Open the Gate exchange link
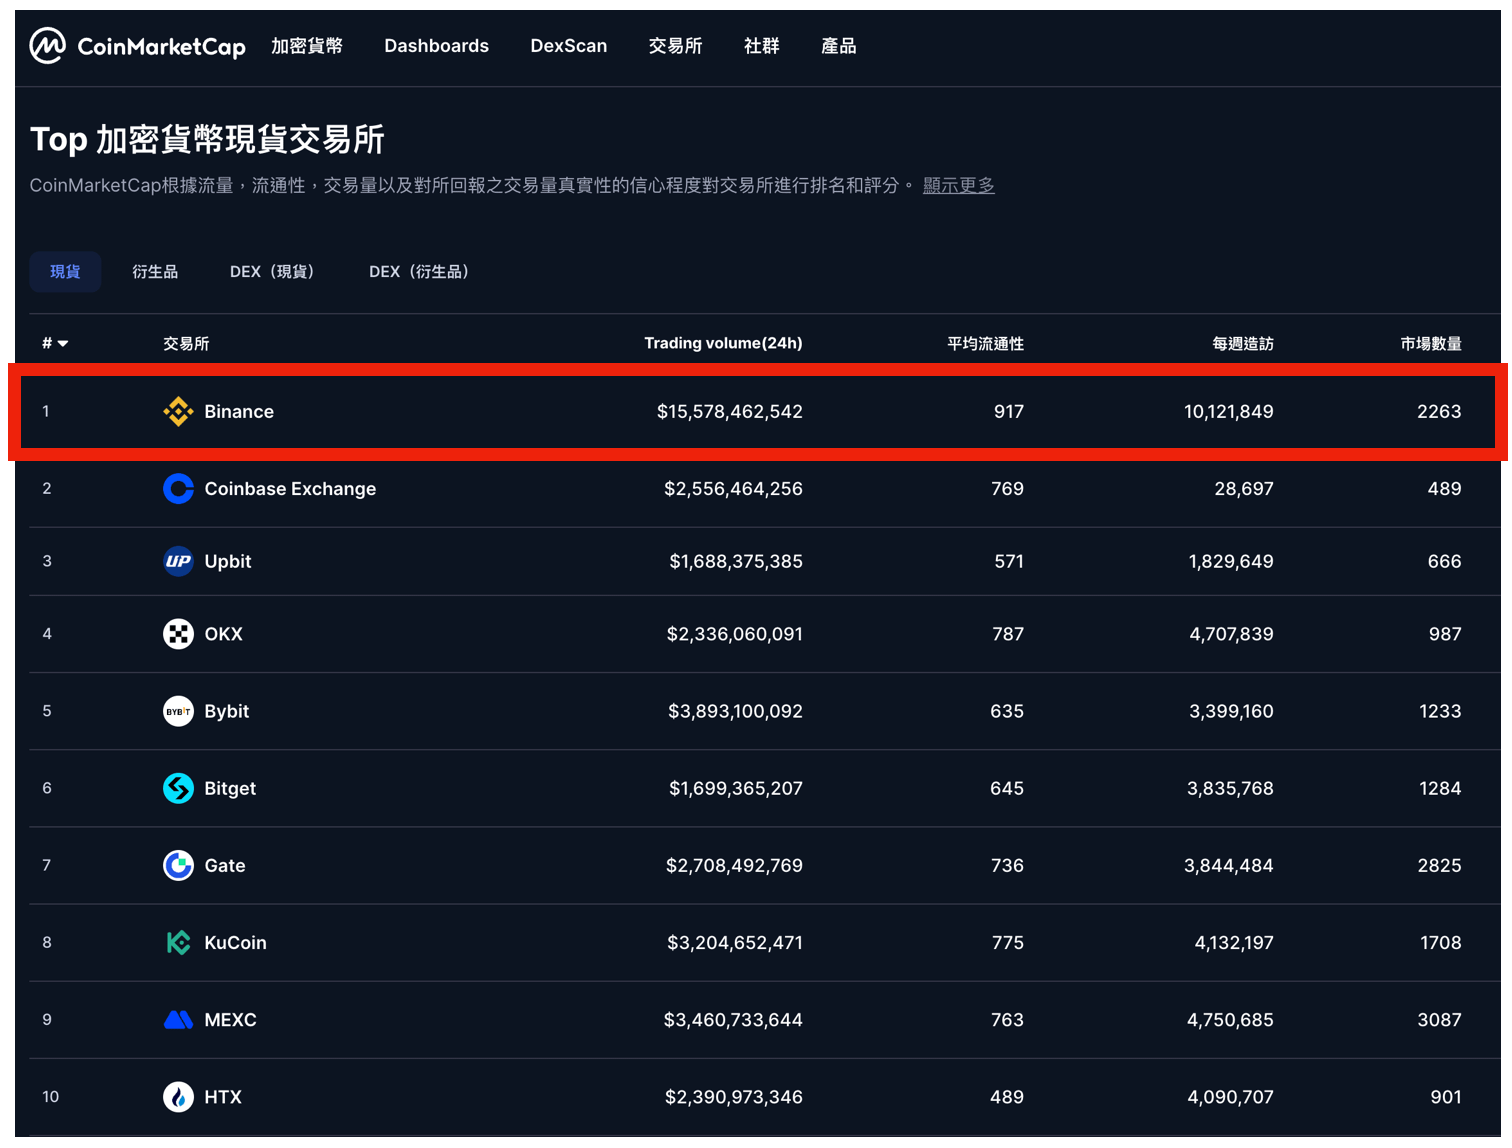This screenshot has height=1148, width=1512. pyautogui.click(x=225, y=865)
